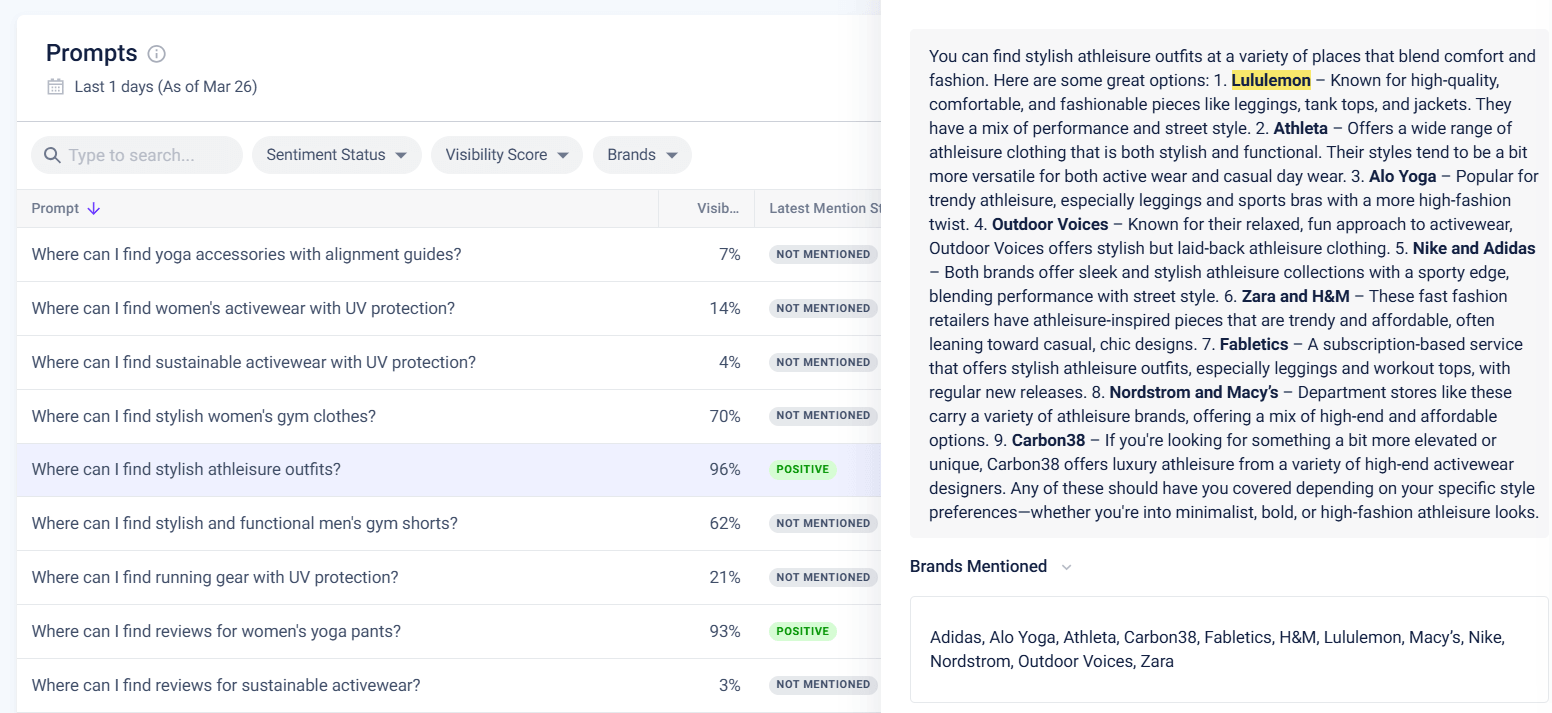Click the 62% visibility value
The height and width of the screenshot is (713, 1552).
(725, 523)
